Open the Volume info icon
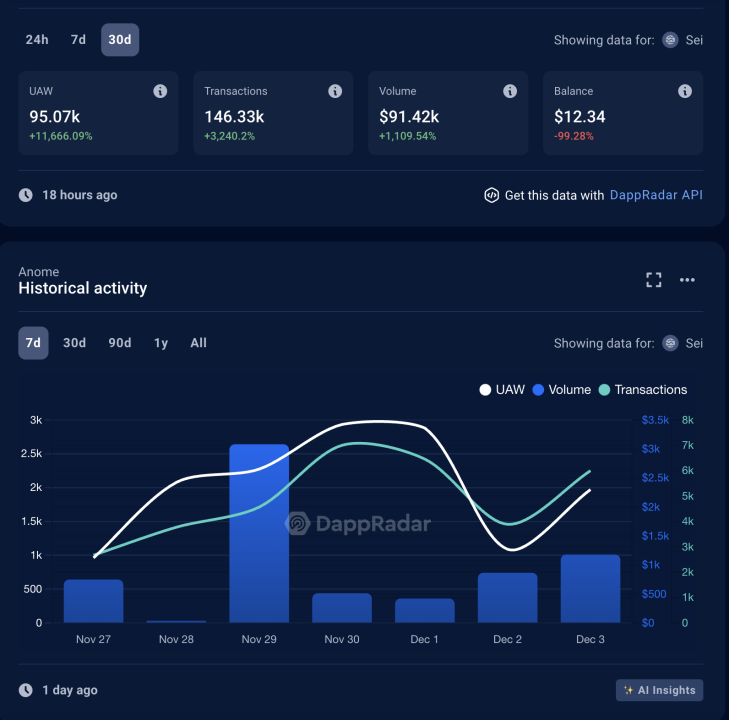This screenshot has height=720, width=729. click(510, 91)
